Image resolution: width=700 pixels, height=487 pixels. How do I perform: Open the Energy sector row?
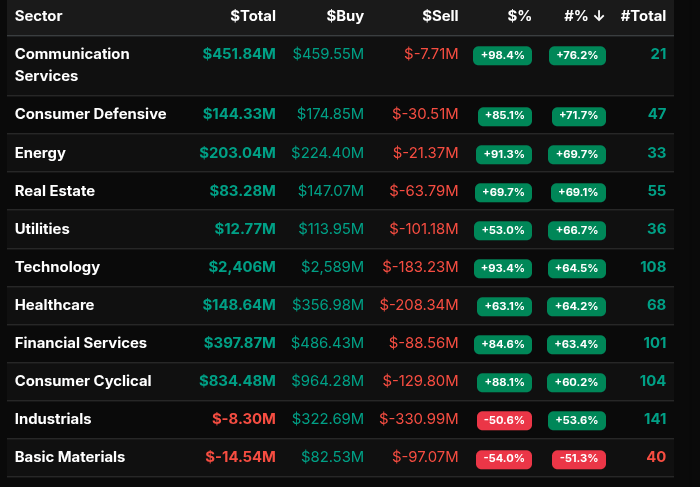tap(40, 153)
